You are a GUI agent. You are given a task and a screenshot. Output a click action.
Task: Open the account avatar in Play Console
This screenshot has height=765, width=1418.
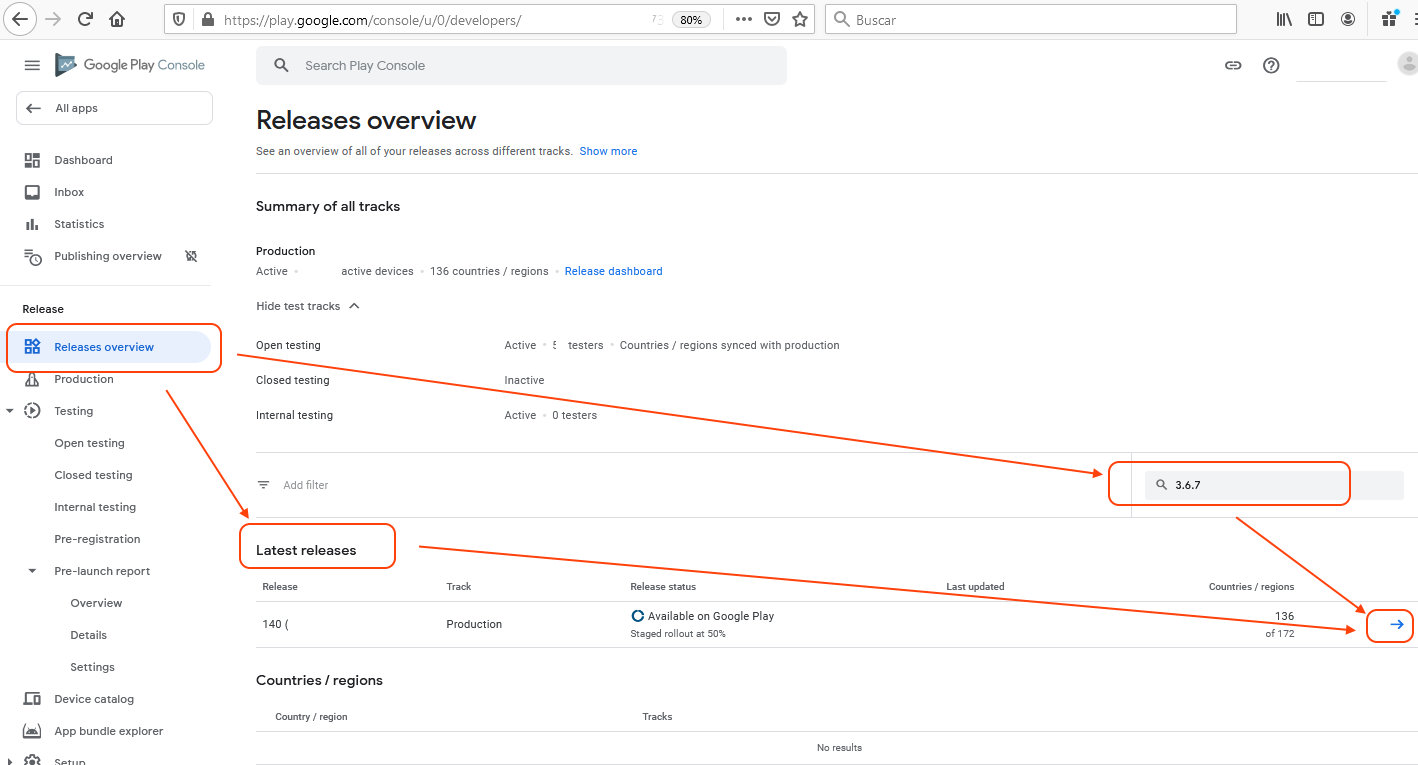[1407, 64]
